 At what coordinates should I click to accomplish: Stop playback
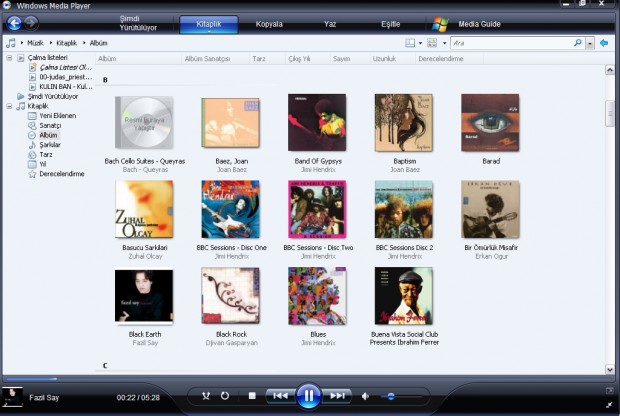pos(252,395)
